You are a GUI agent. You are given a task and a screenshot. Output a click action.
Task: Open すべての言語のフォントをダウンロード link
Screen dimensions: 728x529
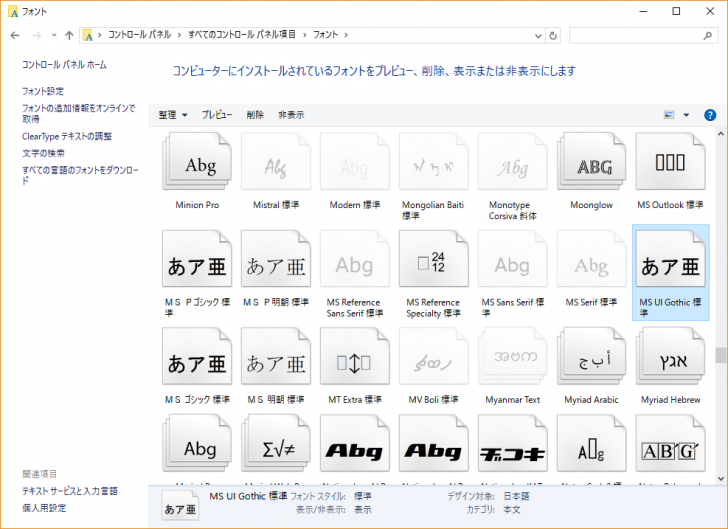[80, 175]
